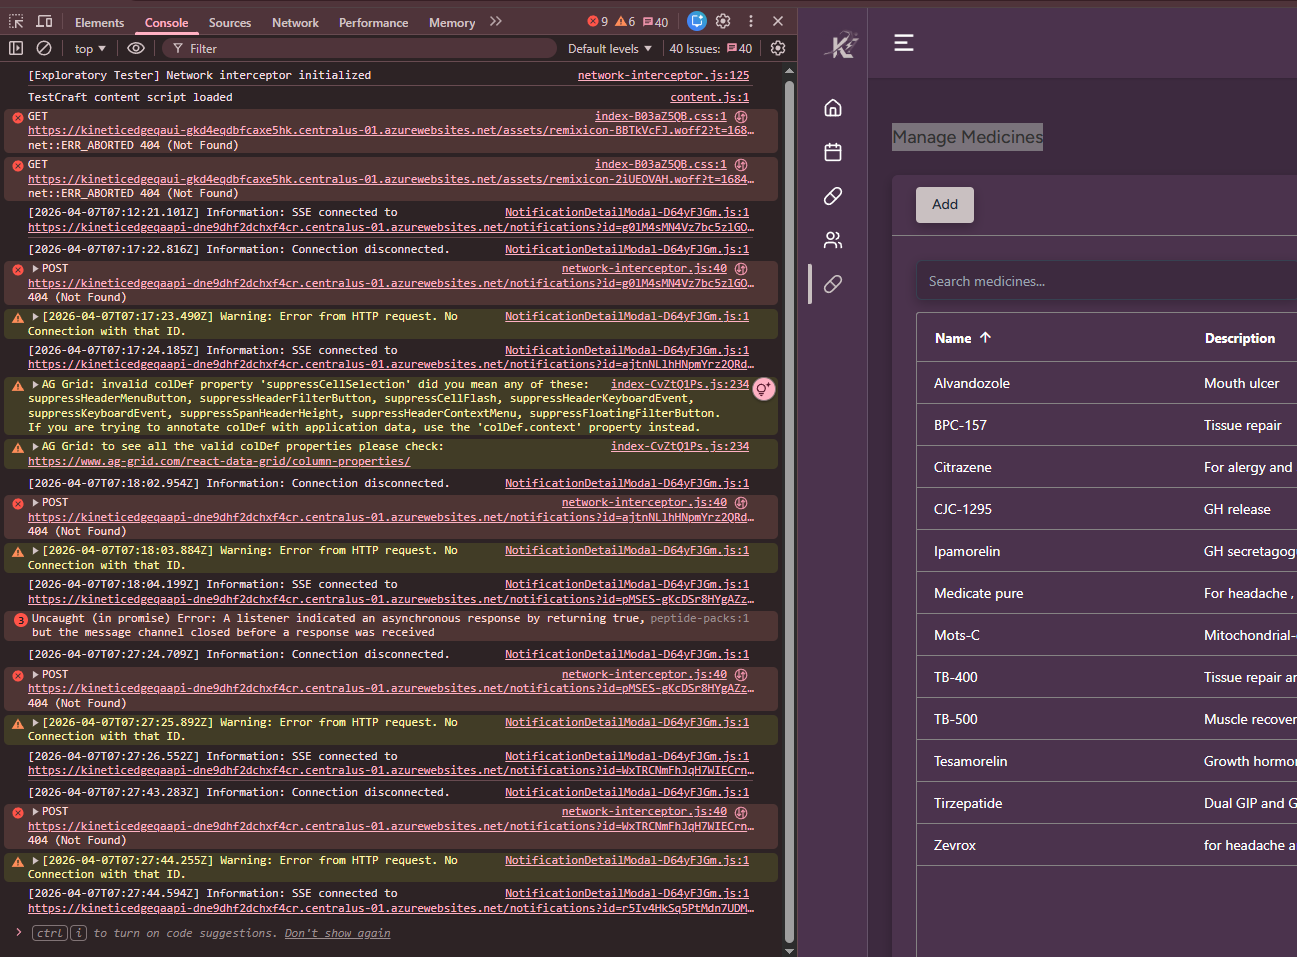Toggle the device toolbar in DevTools
This screenshot has width=1297, height=957.
[45, 21]
